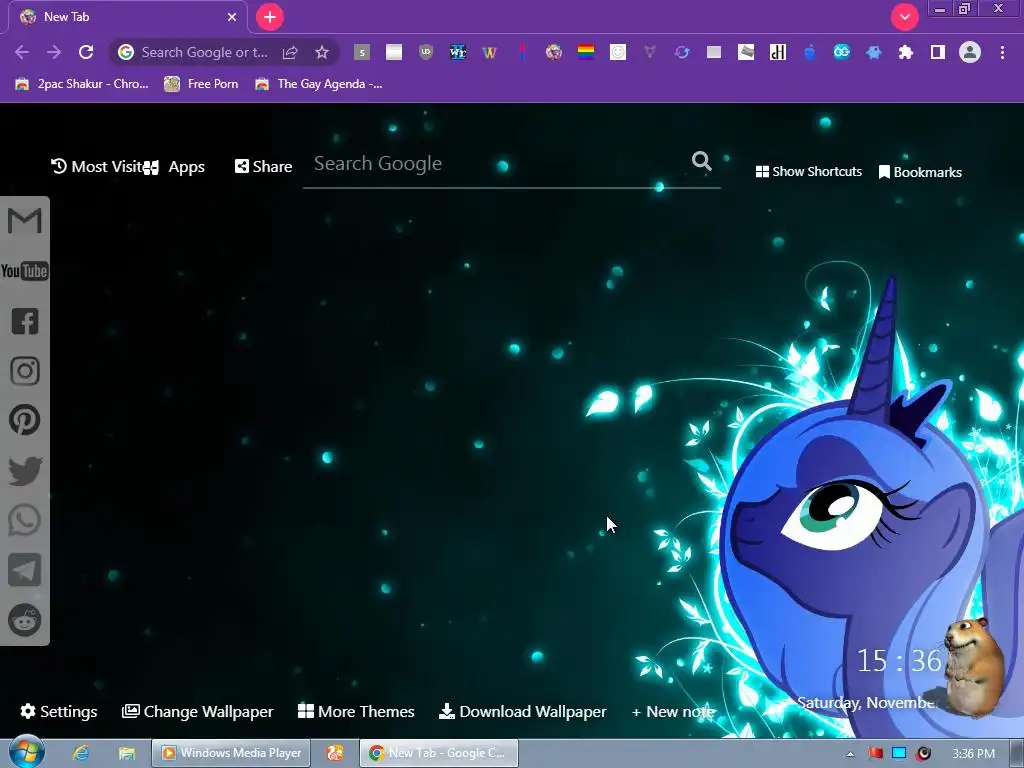The height and width of the screenshot is (768, 1024).
Task: Toggle the browser side panel
Action: (x=938, y=52)
